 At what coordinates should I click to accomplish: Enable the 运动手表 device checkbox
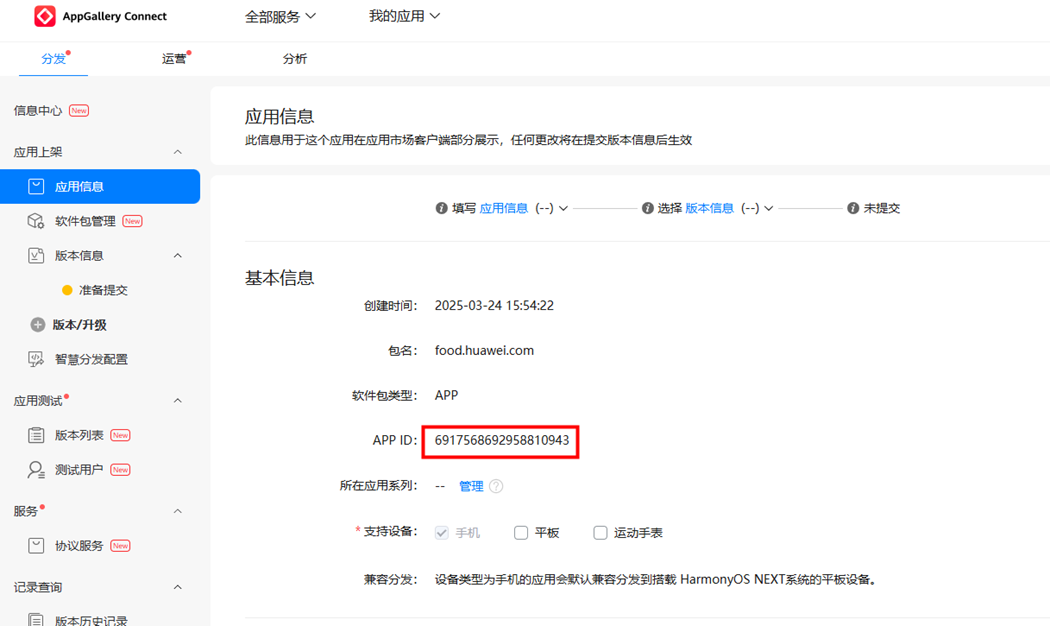pos(600,533)
